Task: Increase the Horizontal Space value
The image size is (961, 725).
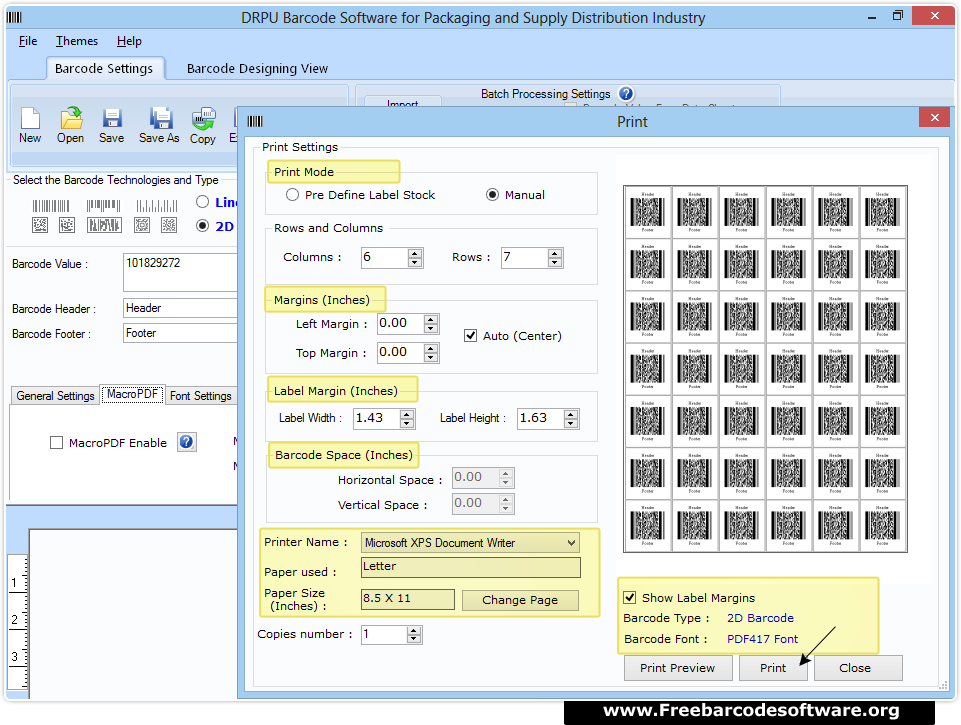Action: [x=506, y=474]
